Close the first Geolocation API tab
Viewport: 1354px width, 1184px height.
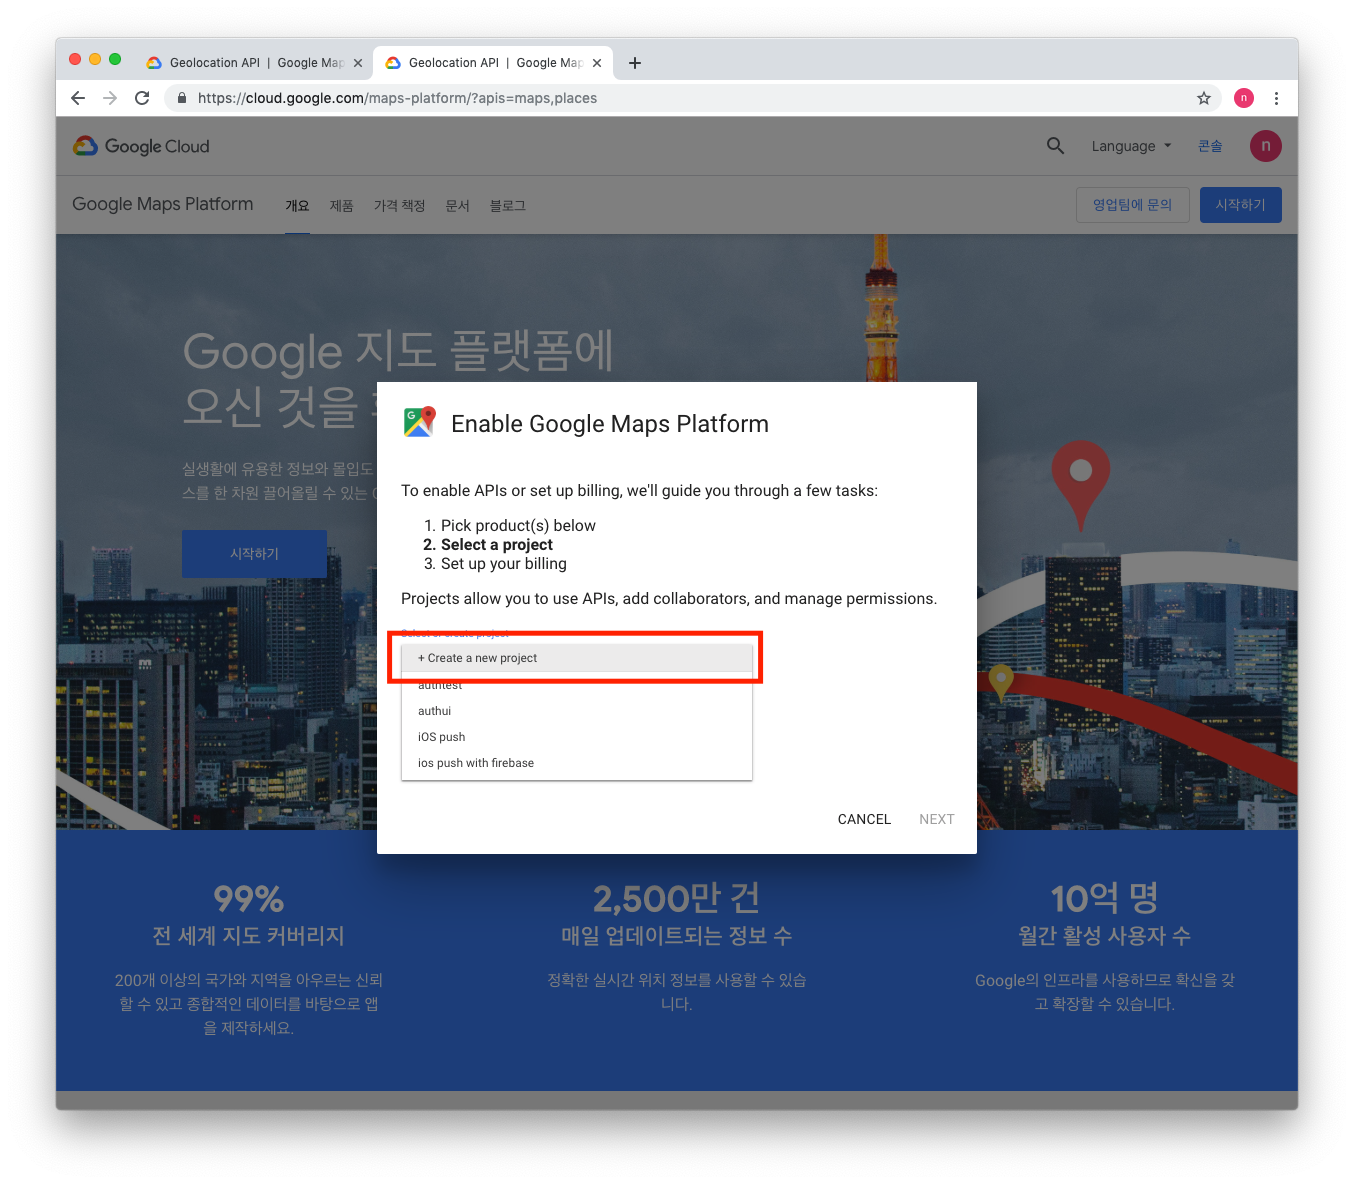[358, 63]
